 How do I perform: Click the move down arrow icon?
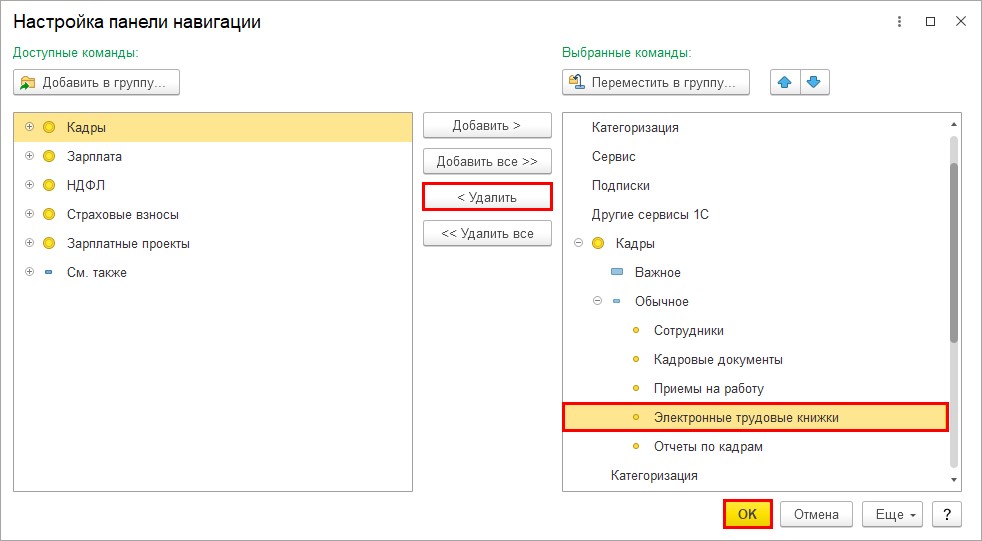[x=814, y=82]
